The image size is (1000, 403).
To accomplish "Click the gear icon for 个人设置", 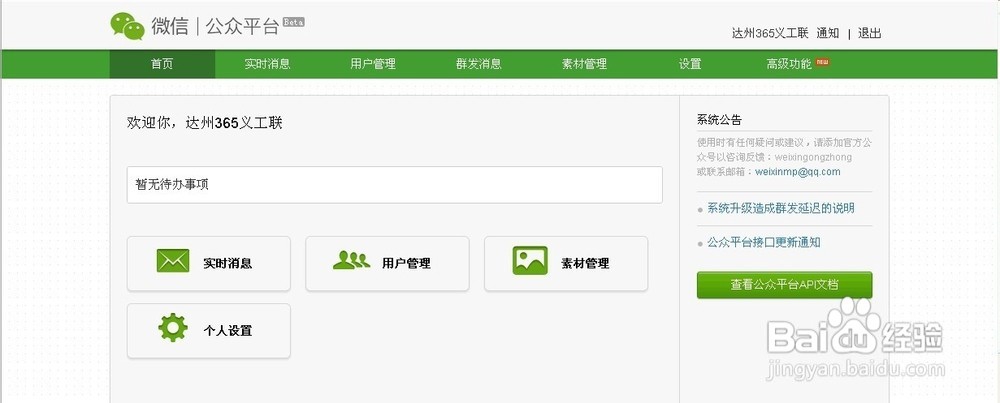I will coord(173,328).
